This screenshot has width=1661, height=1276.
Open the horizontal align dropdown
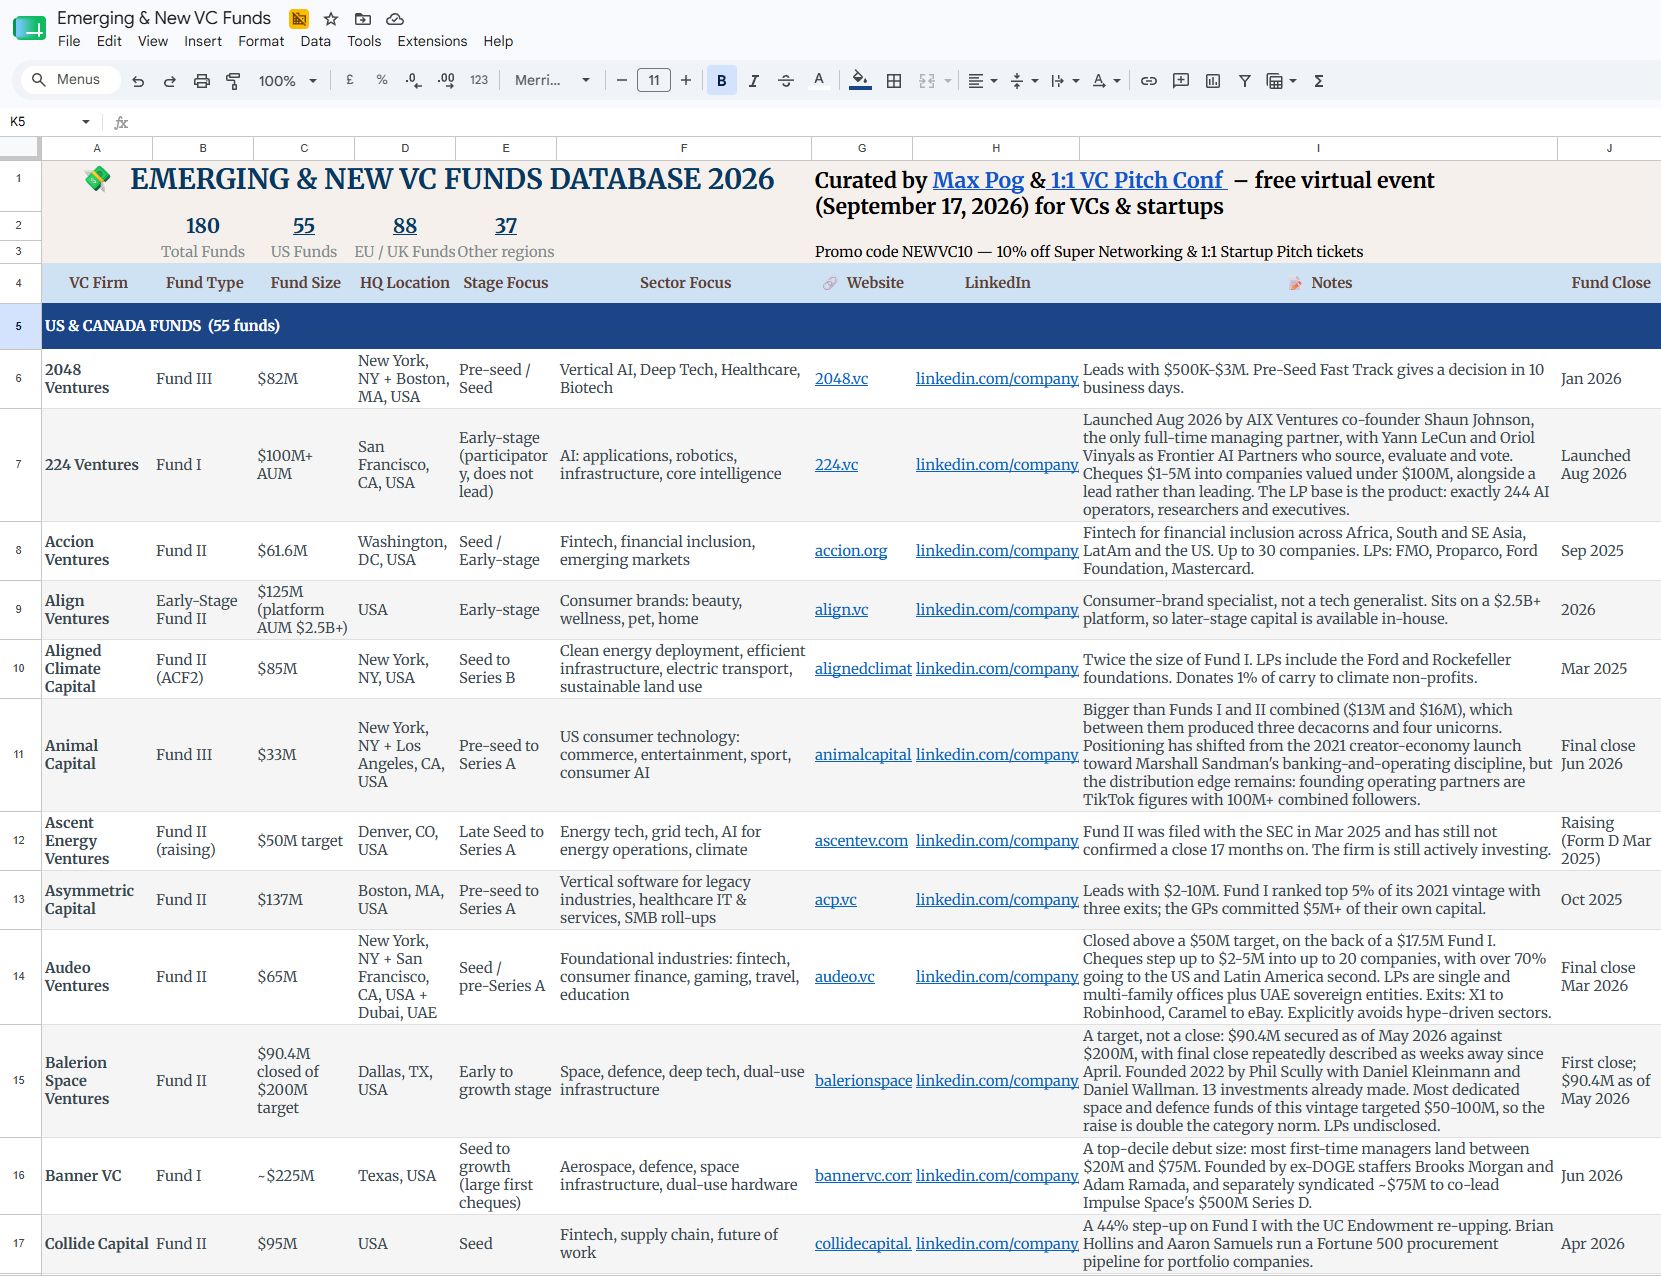pos(983,81)
